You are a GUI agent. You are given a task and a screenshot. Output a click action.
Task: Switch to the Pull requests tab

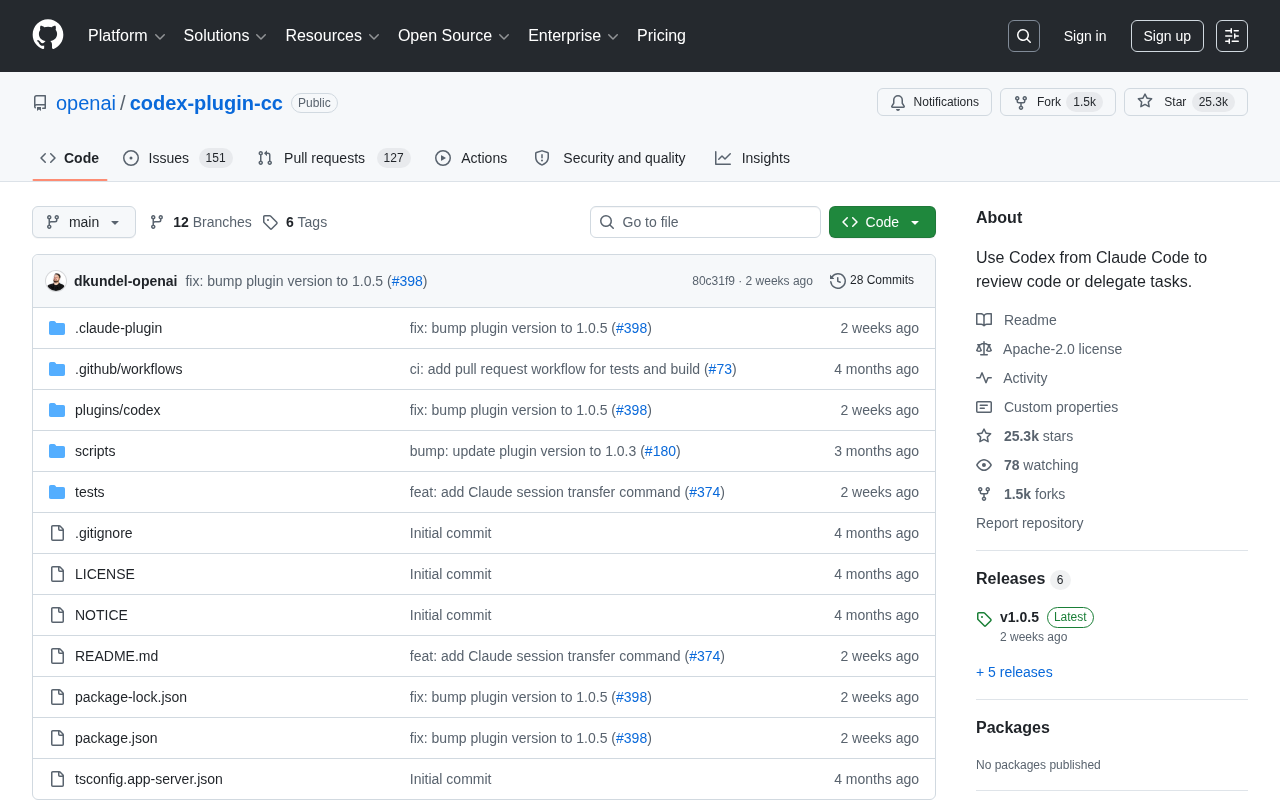click(334, 158)
